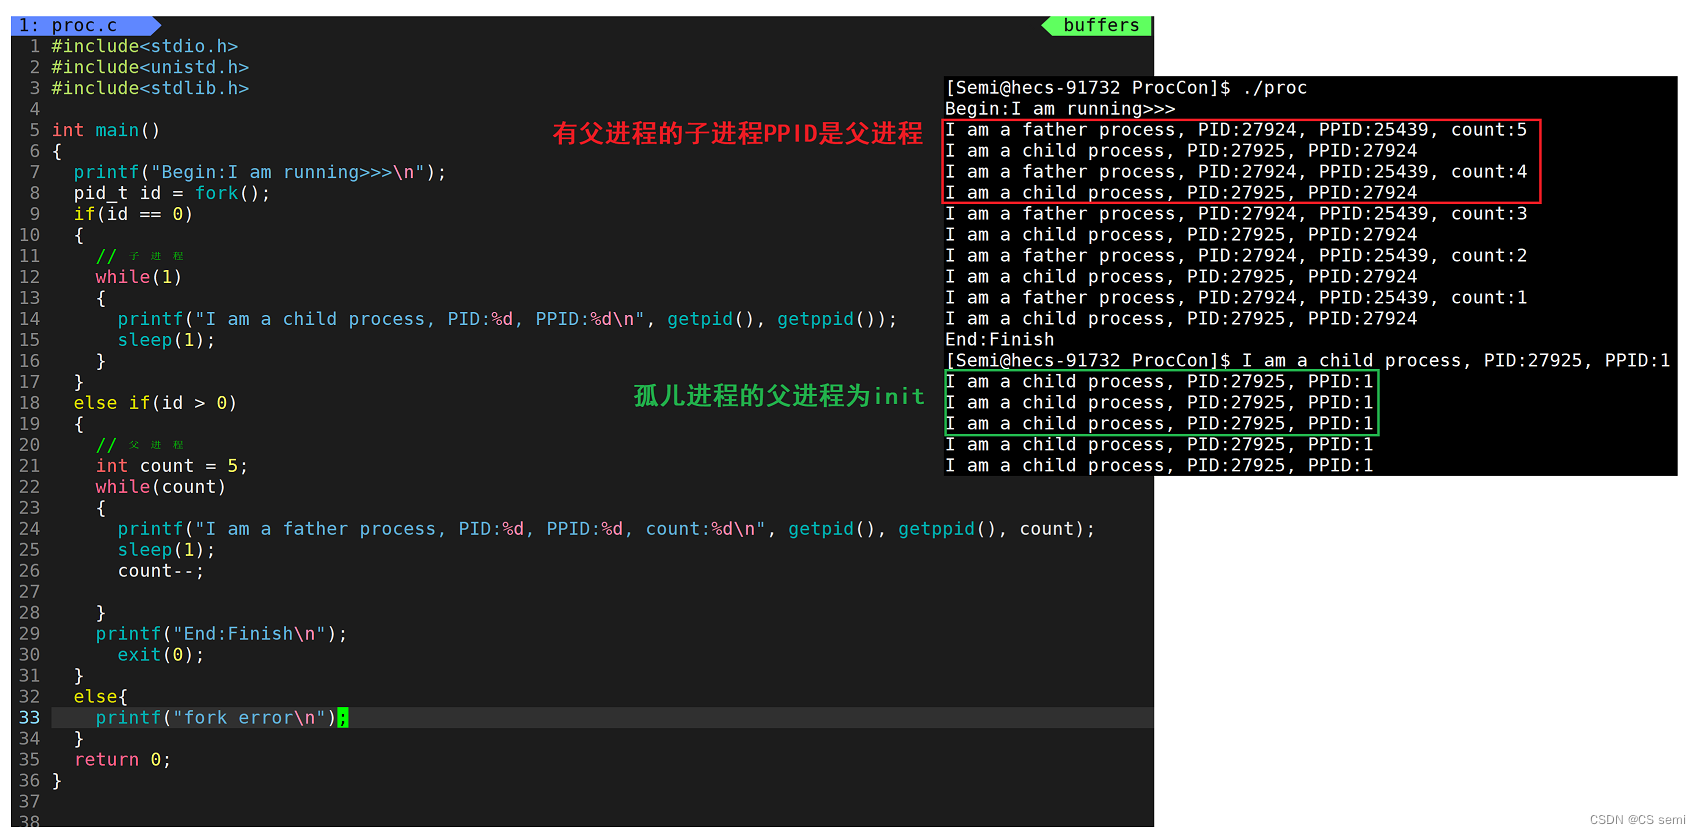Click 'pid_t id = fork();' line

coord(172,193)
